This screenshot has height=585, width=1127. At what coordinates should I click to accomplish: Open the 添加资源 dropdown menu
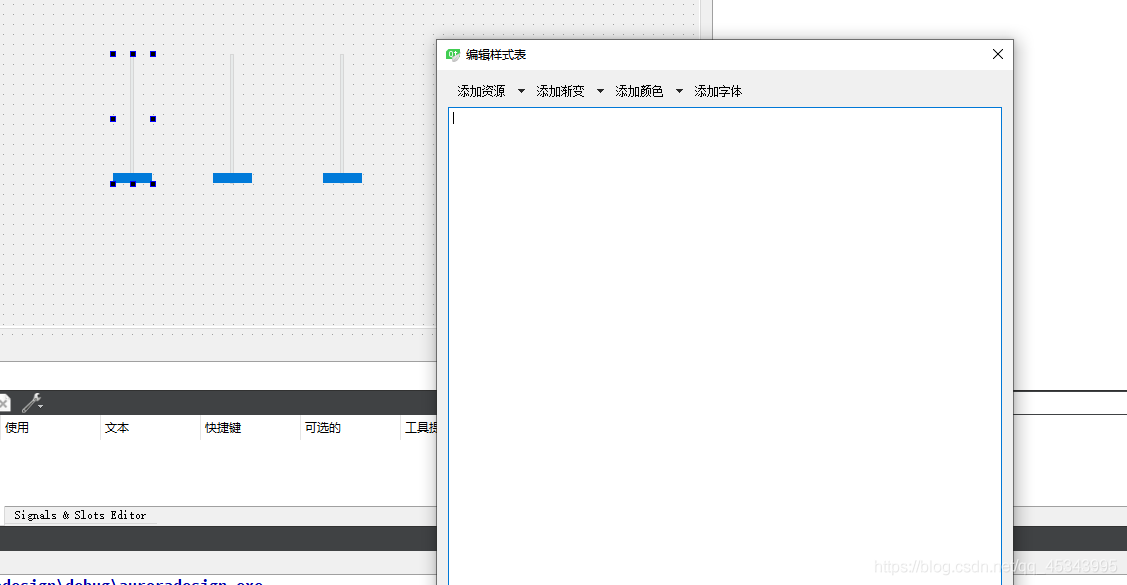(520, 90)
